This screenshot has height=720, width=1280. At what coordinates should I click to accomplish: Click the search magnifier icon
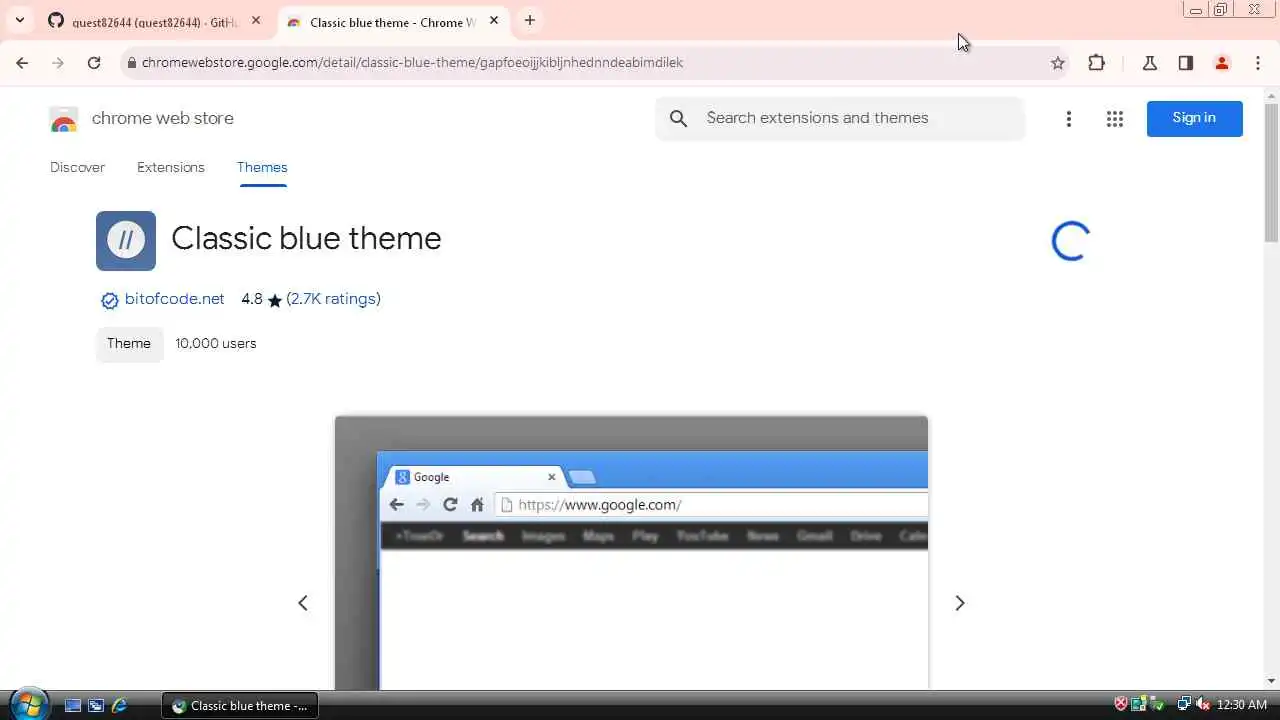(679, 118)
